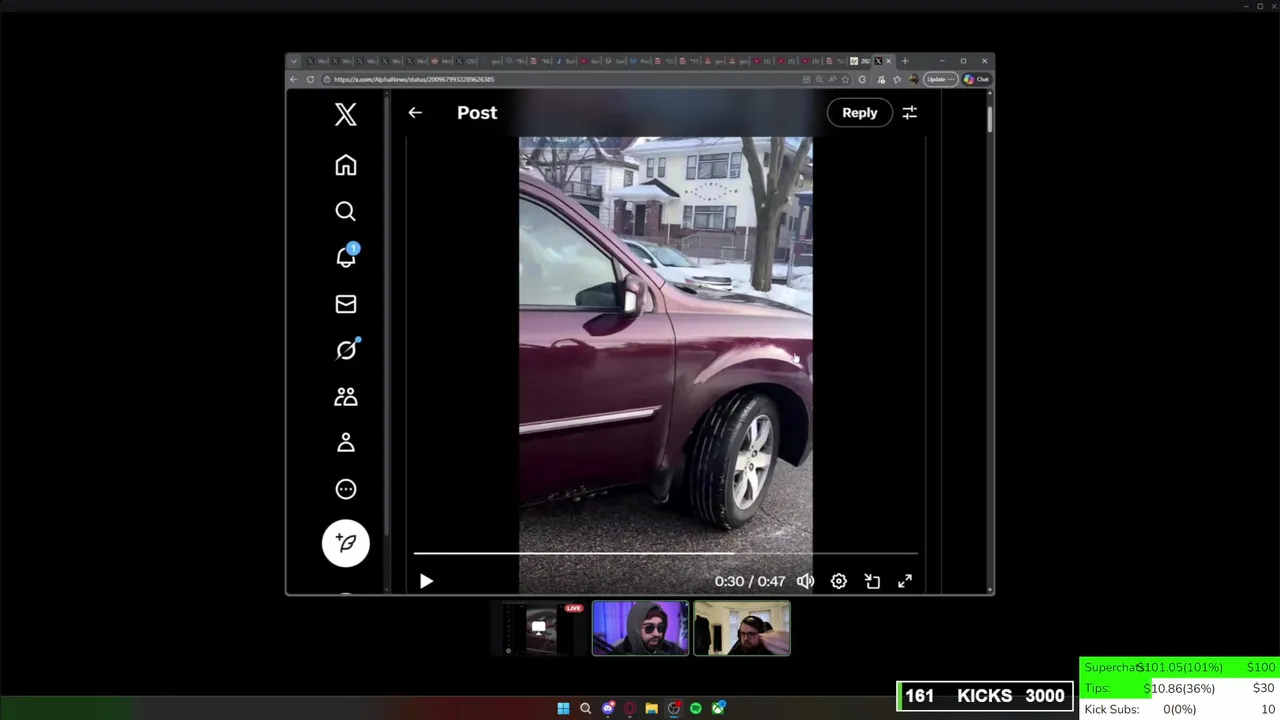Open More circle menu in sidebar
Viewport: 1280px width, 720px height.
(346, 489)
